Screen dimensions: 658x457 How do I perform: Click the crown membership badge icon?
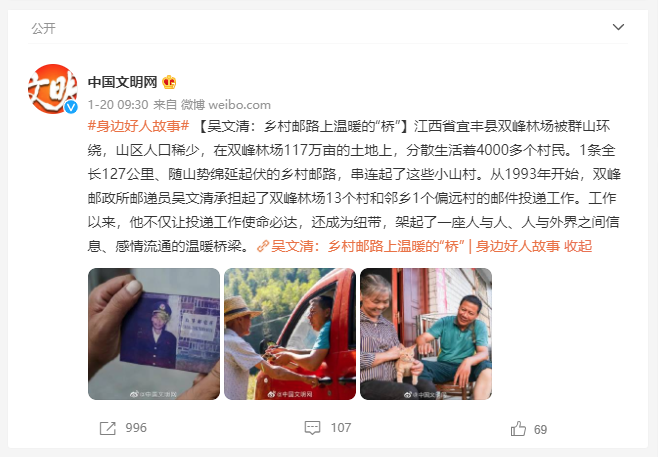[169, 82]
